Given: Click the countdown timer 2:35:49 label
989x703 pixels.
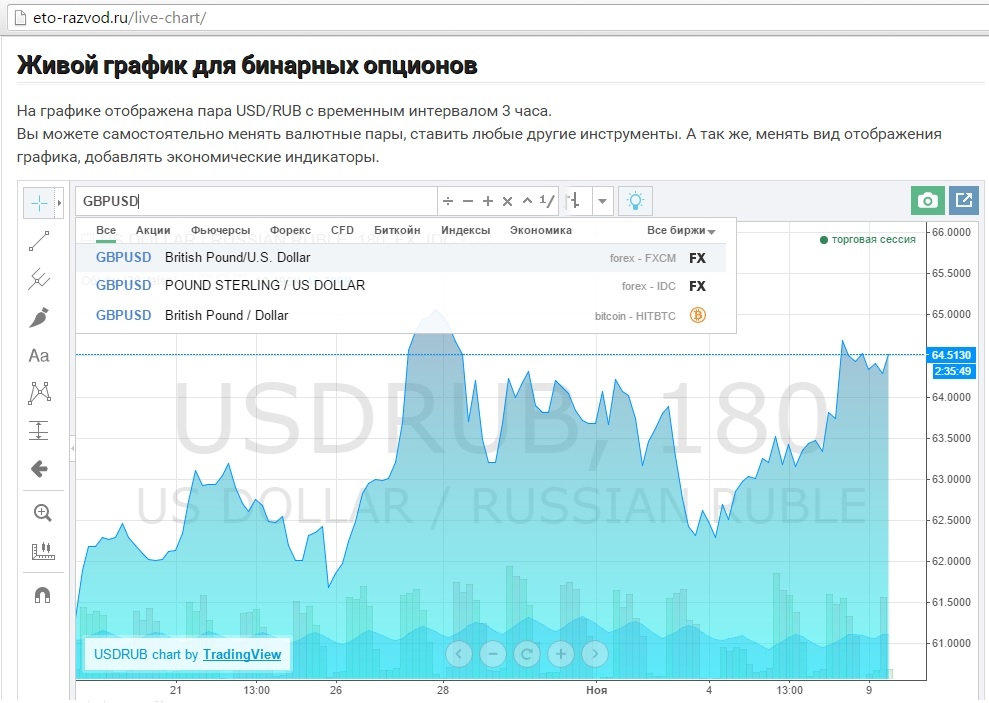Looking at the screenshot, I should 953,371.
